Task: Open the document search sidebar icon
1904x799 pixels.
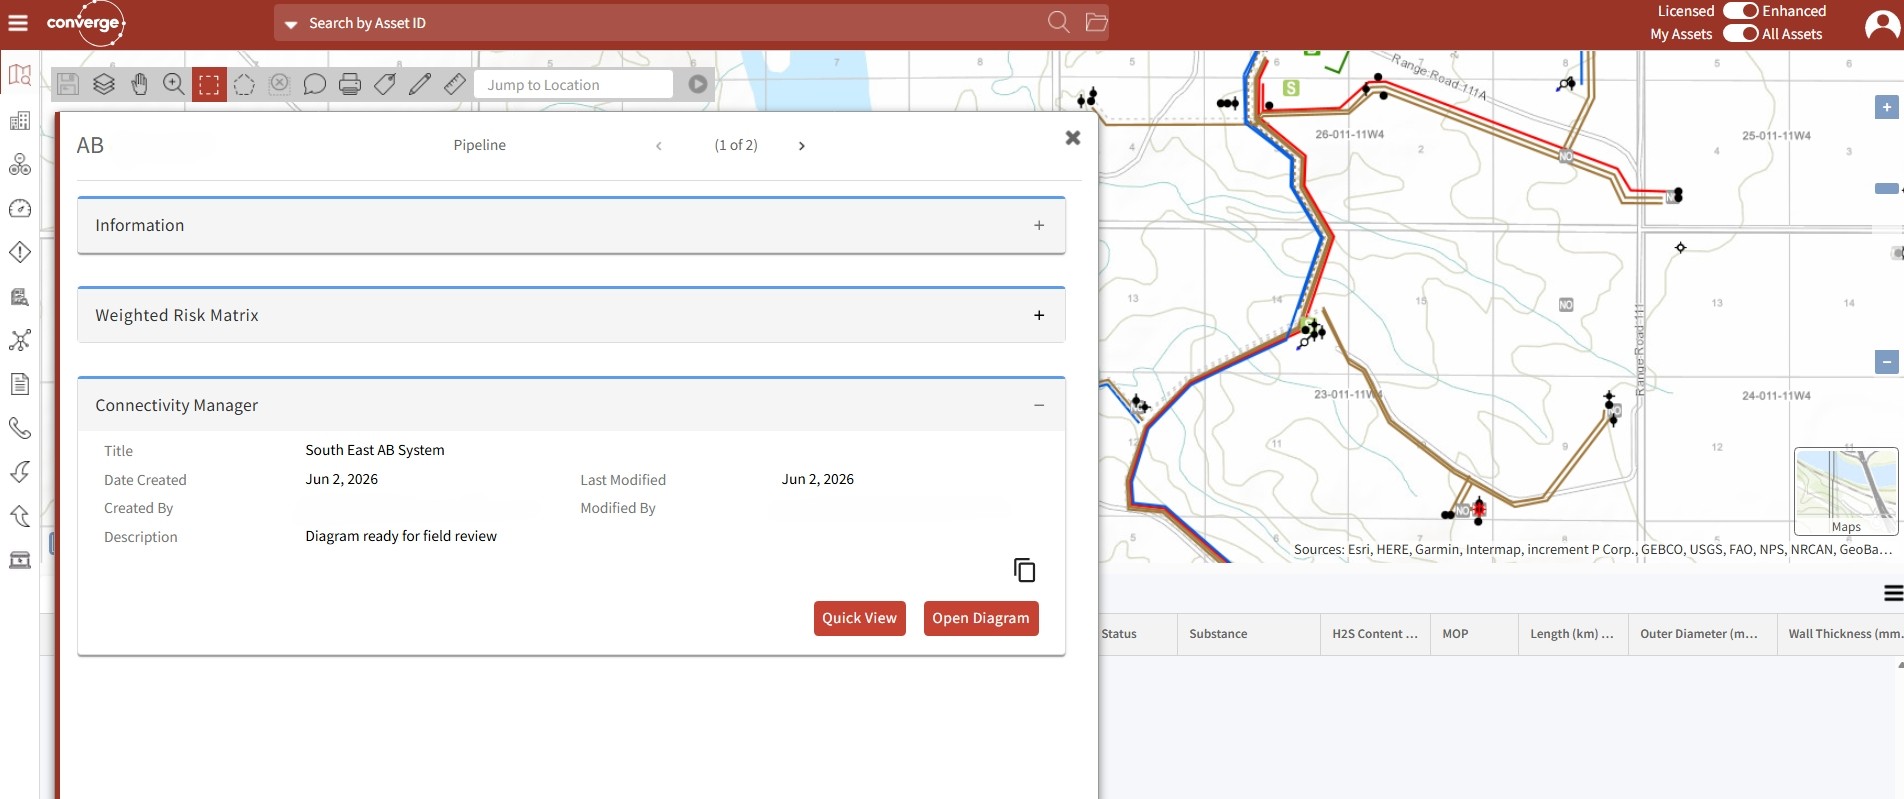Action: 20,296
